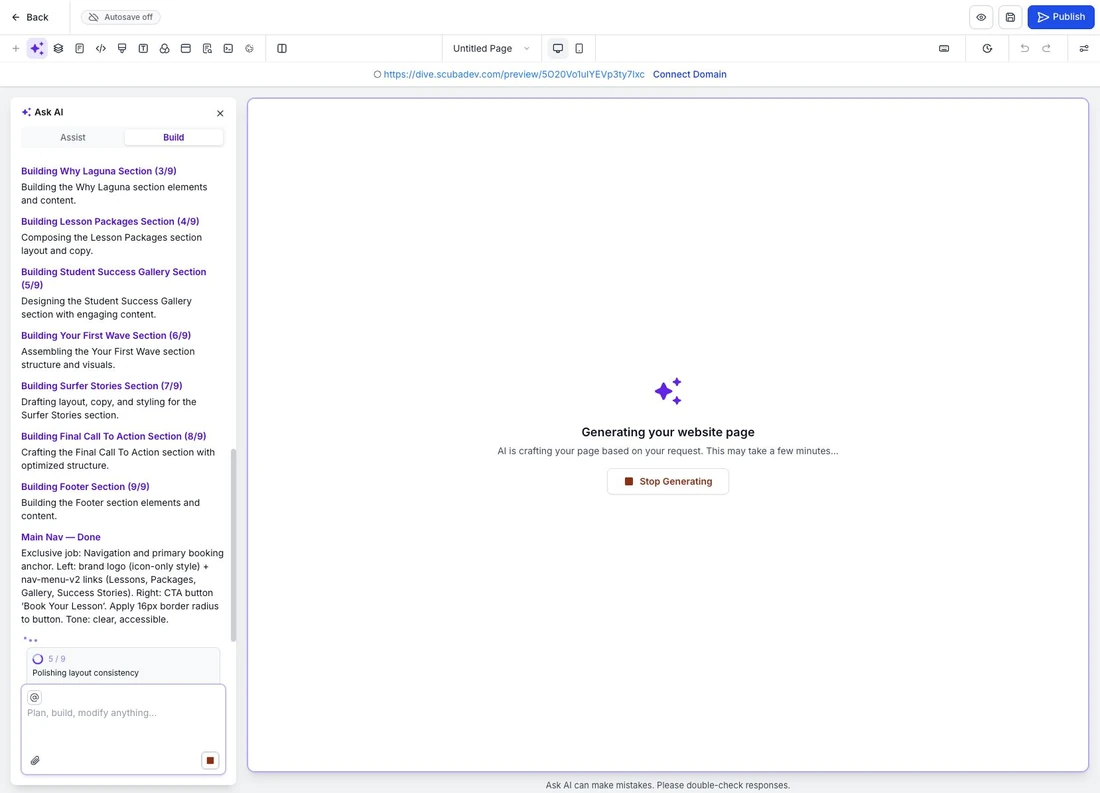Click the version history clock icon

pos(987,48)
